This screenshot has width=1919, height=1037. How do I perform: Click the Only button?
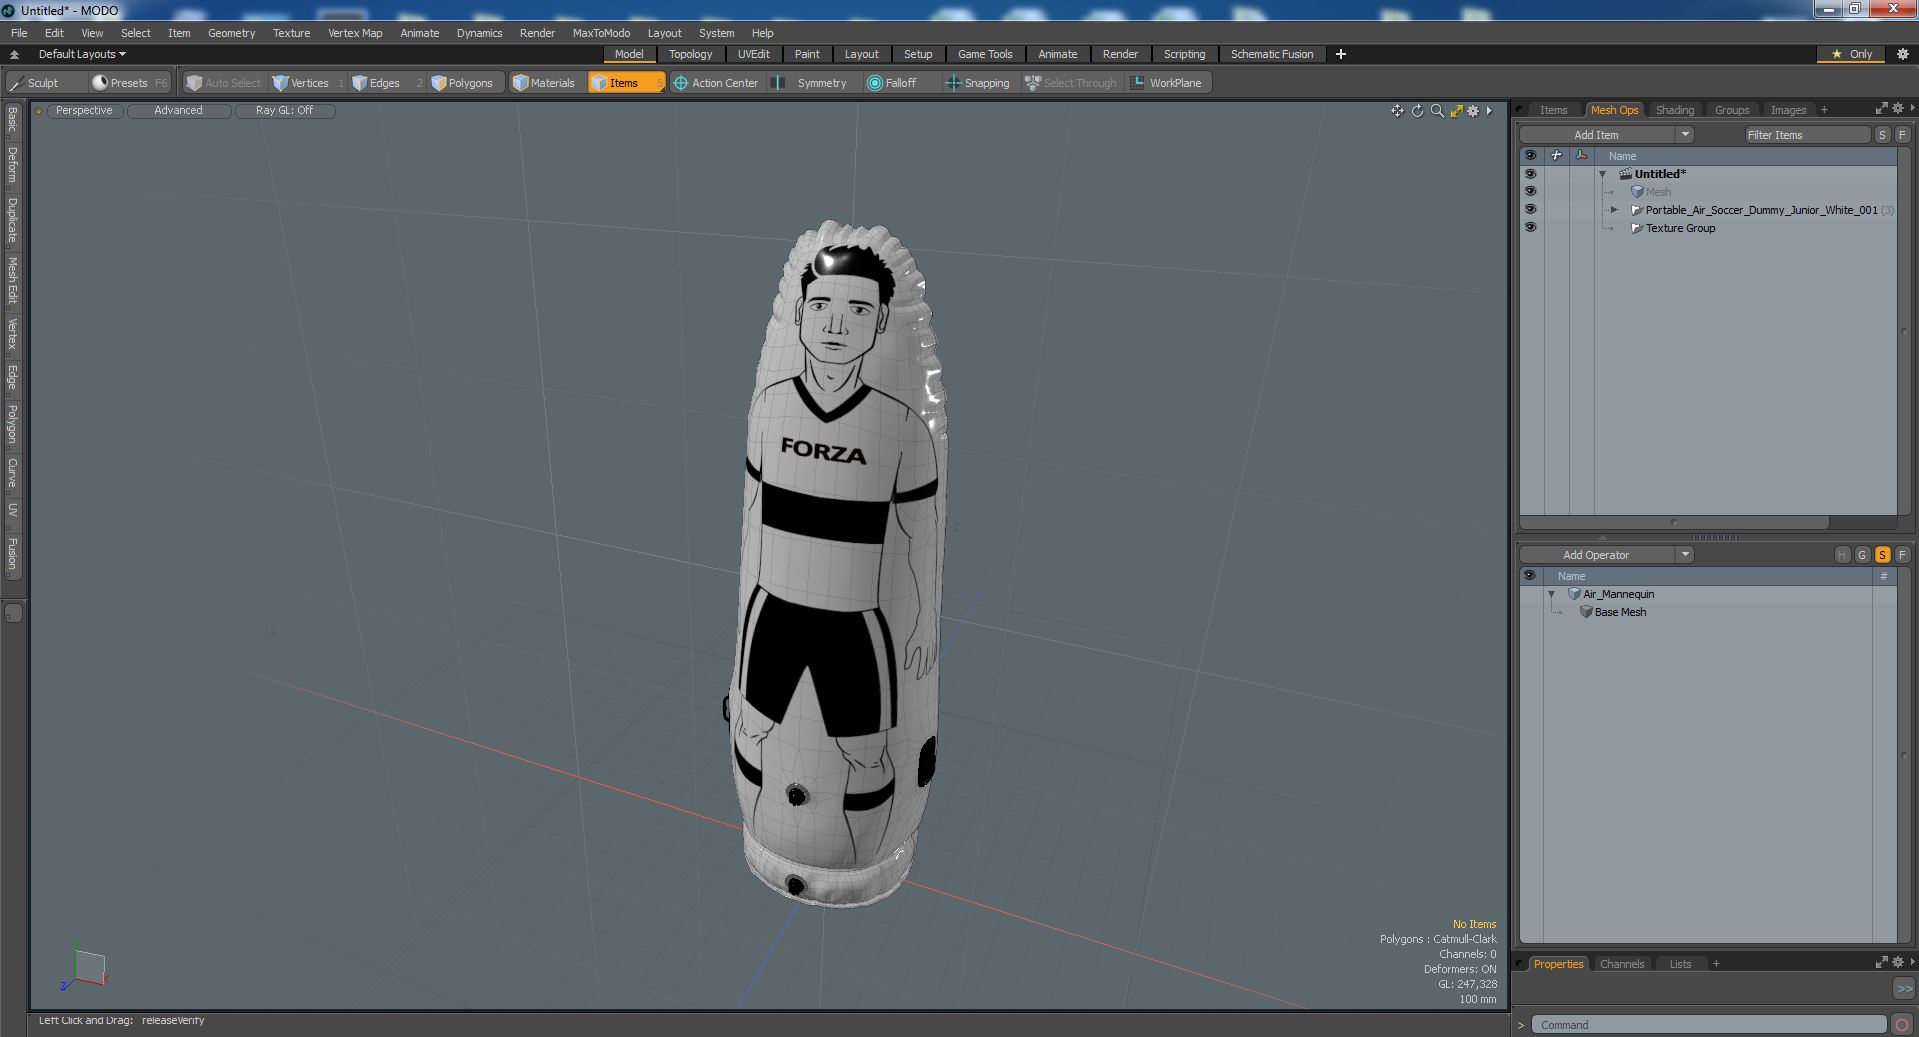(x=1851, y=54)
